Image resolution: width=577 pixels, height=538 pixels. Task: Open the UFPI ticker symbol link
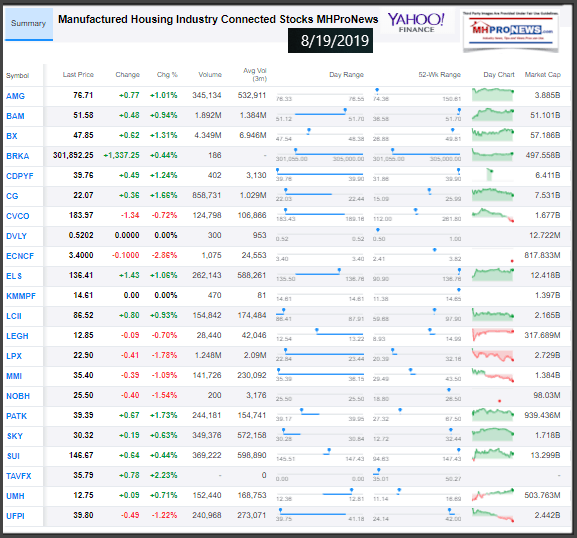coord(15,516)
